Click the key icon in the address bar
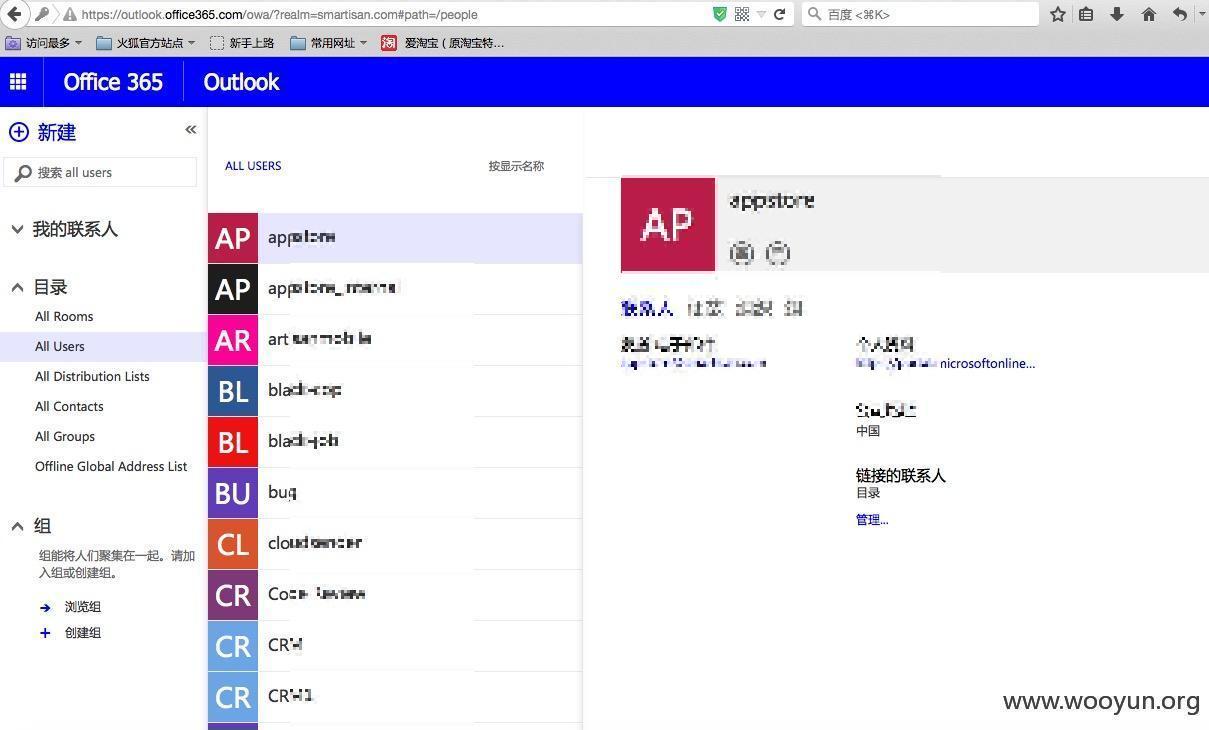The image size is (1209, 730). (41, 14)
